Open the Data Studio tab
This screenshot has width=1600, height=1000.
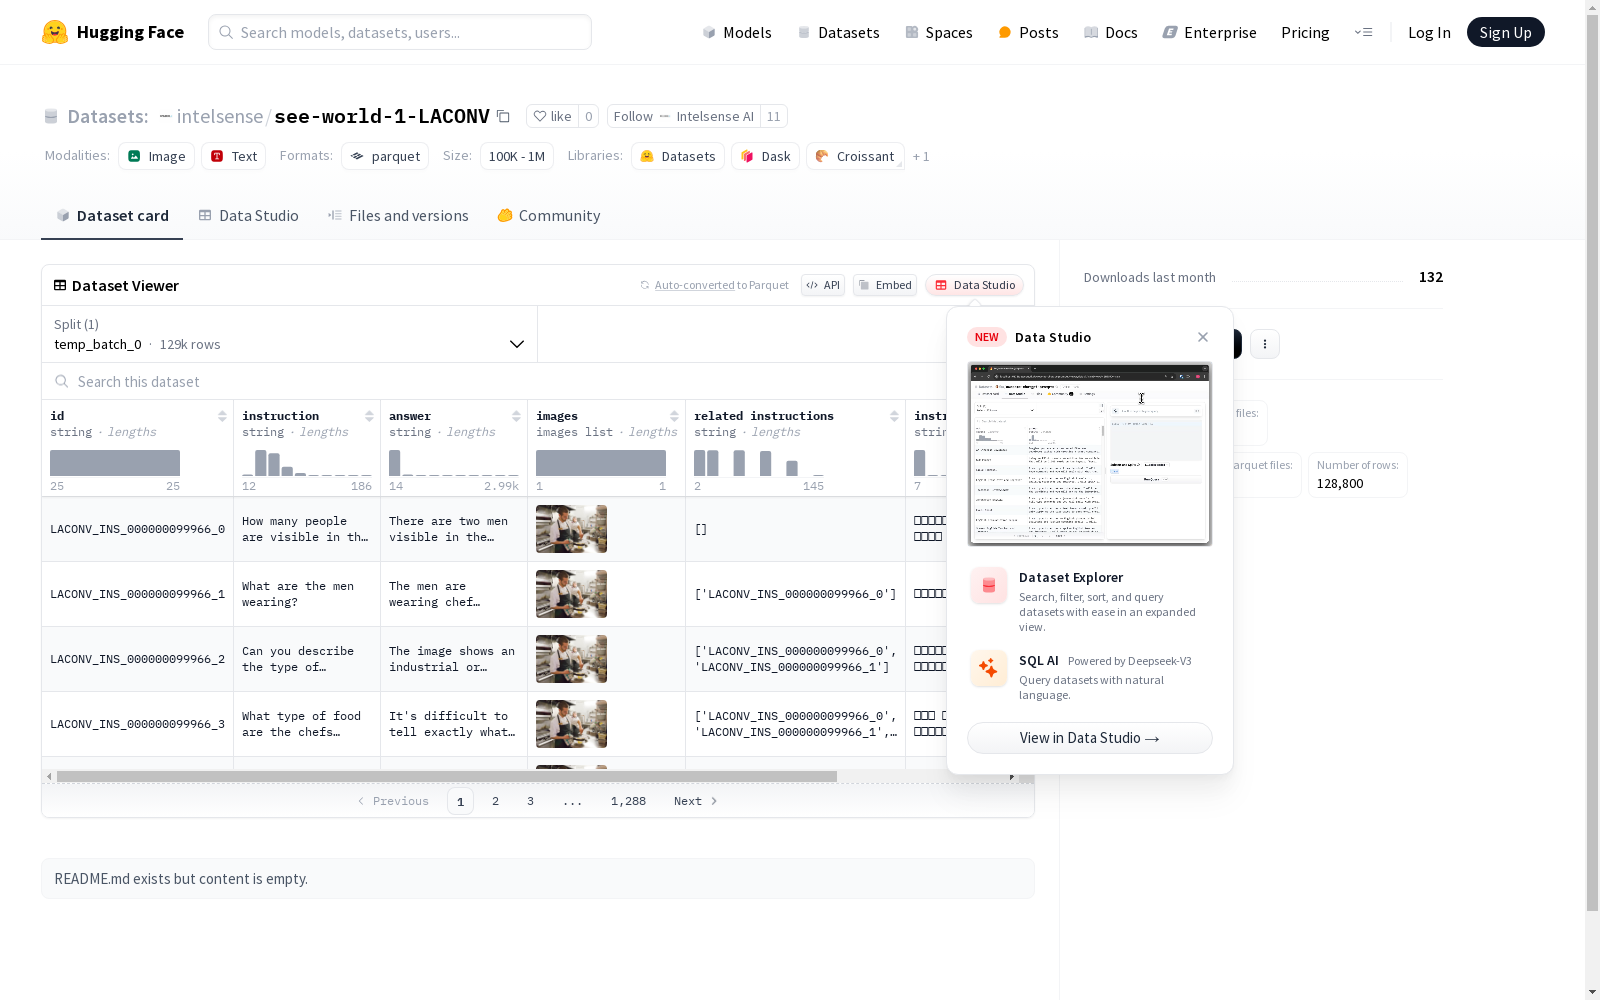[249, 216]
